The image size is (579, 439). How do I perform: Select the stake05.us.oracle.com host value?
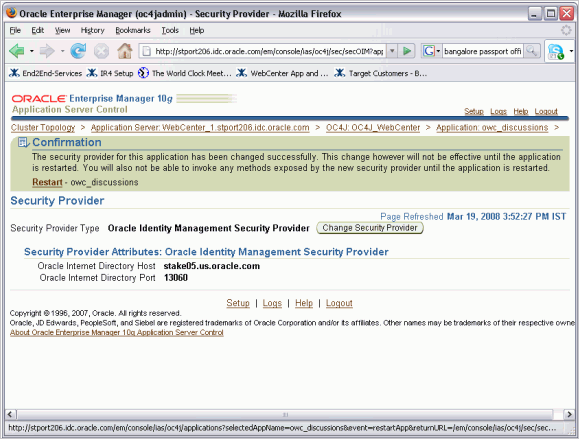point(212,266)
